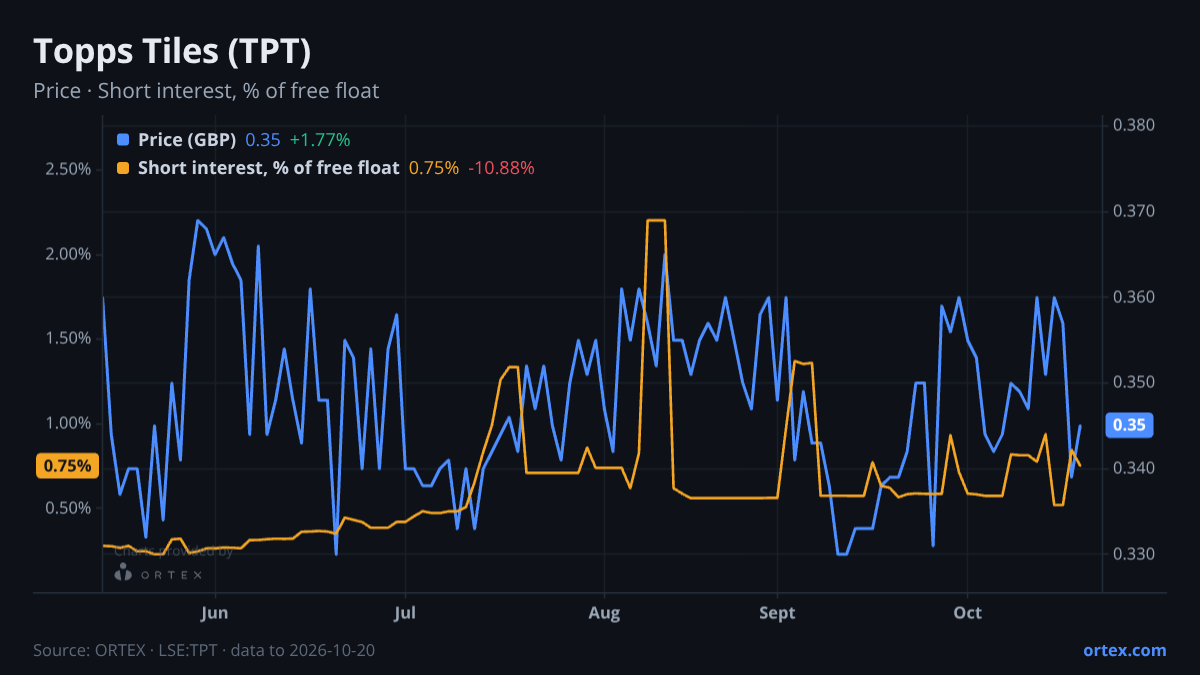Click the blue Price (GBP) legend swatch
Viewport: 1200px width, 675px height.
point(123,140)
